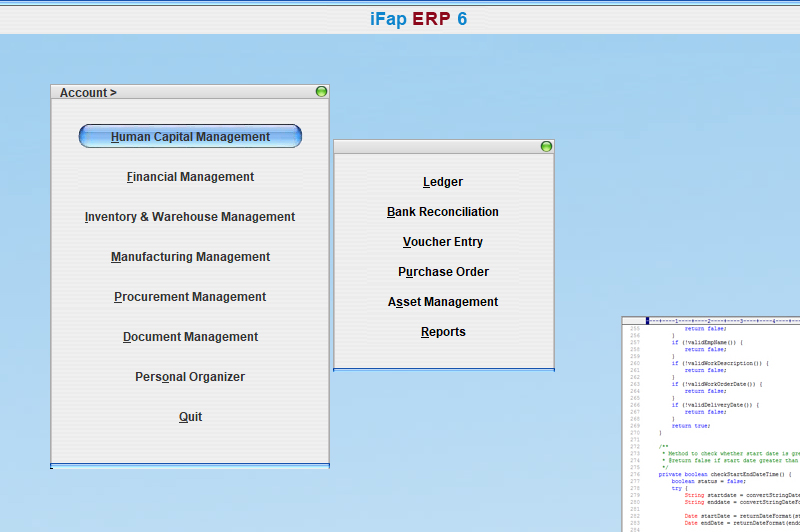
Task: Select Bank Reconciliation
Action: click(443, 212)
